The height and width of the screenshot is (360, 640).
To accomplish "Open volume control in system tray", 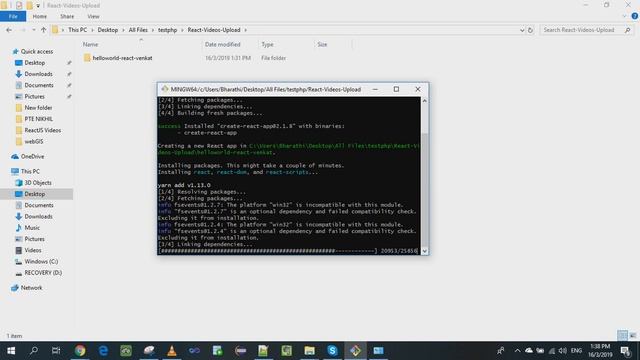I will point(562,351).
